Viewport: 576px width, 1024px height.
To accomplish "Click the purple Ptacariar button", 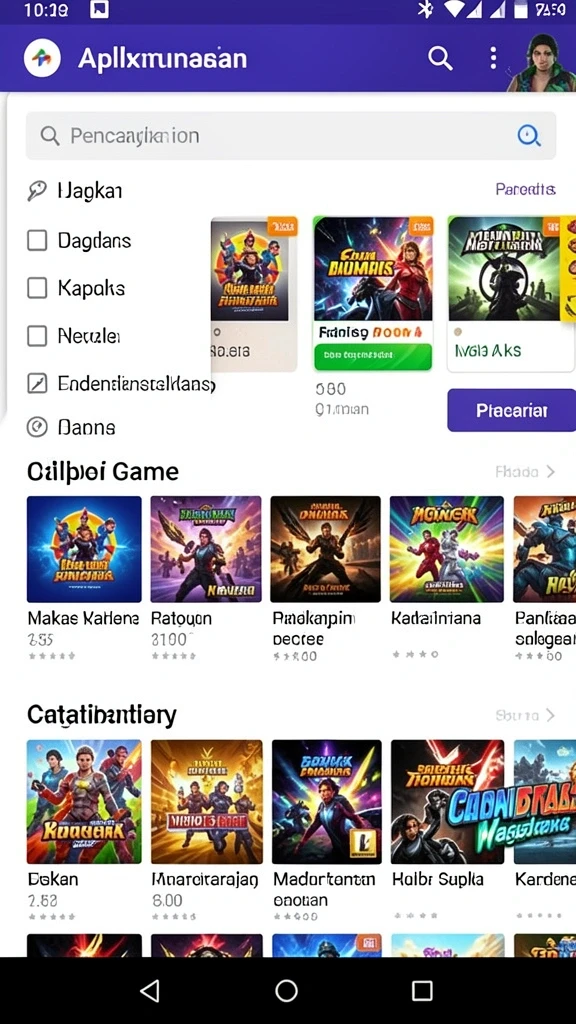I will (511, 410).
